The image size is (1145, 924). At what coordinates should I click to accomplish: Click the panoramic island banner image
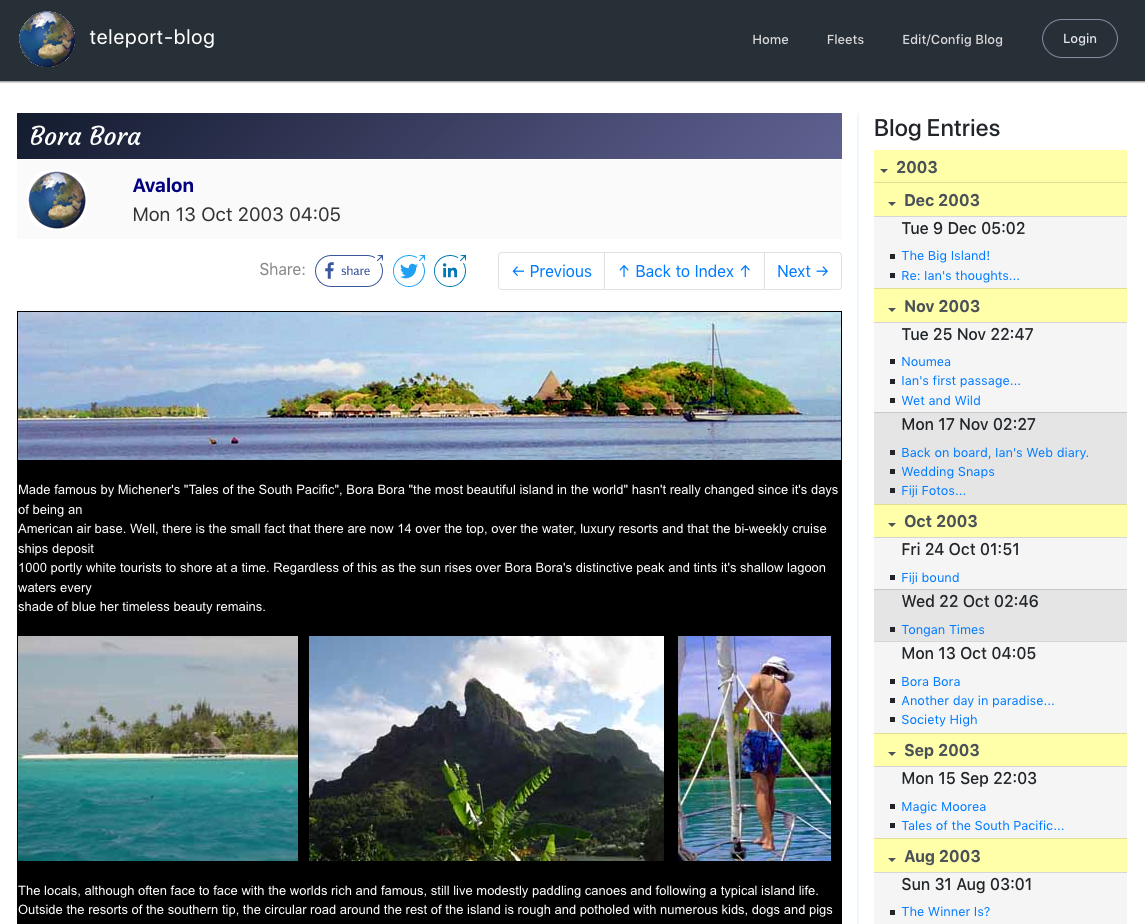coord(429,385)
